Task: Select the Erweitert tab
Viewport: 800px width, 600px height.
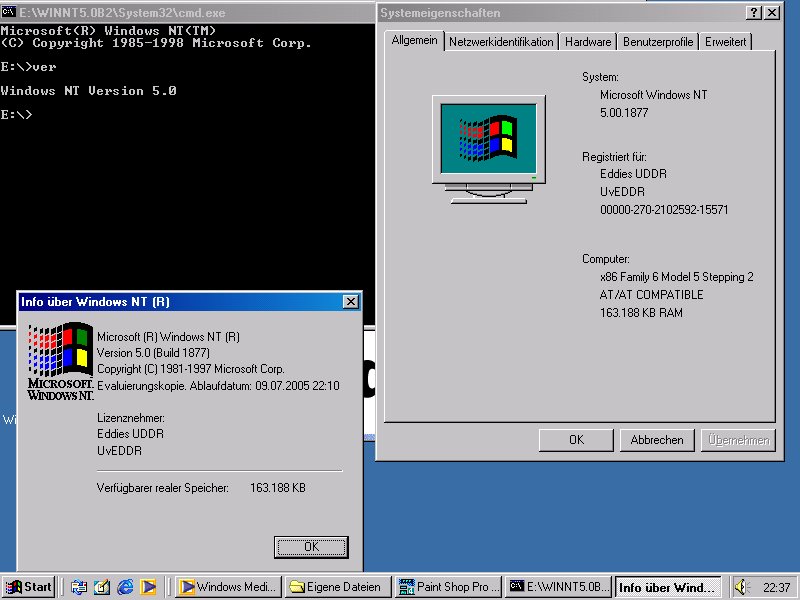Action: pyautogui.click(x=725, y=42)
